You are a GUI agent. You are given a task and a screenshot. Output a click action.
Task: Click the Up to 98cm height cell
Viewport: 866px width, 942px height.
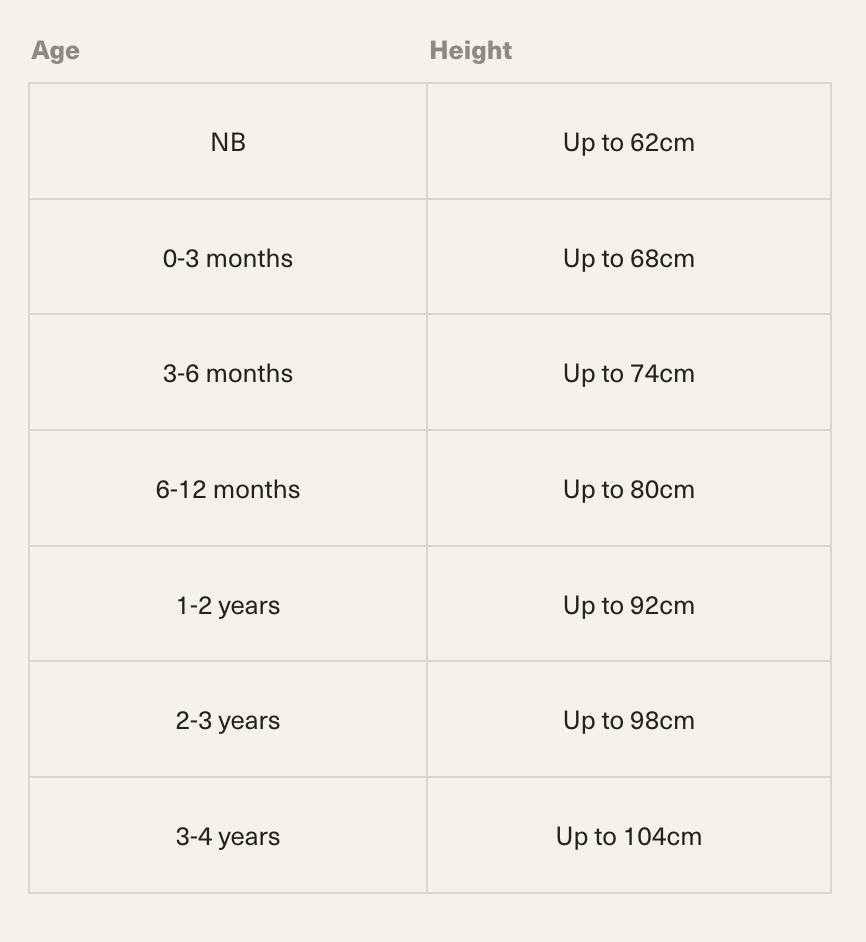coord(628,720)
